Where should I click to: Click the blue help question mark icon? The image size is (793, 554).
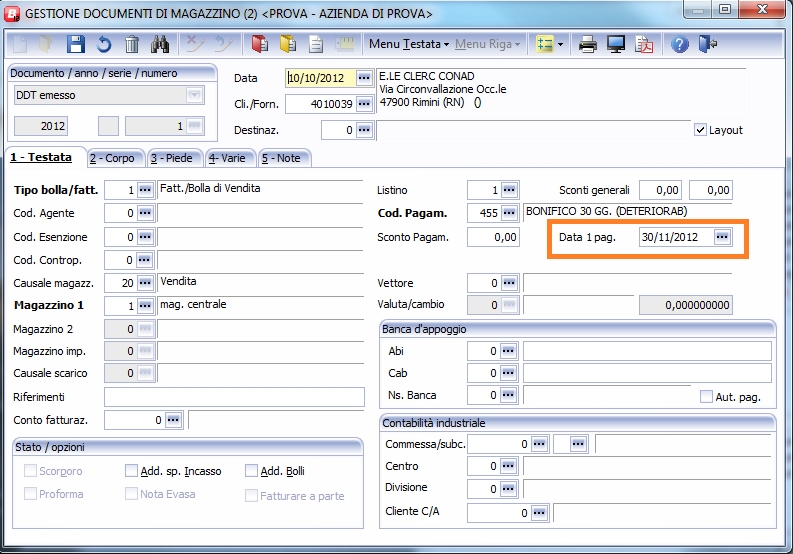point(680,44)
